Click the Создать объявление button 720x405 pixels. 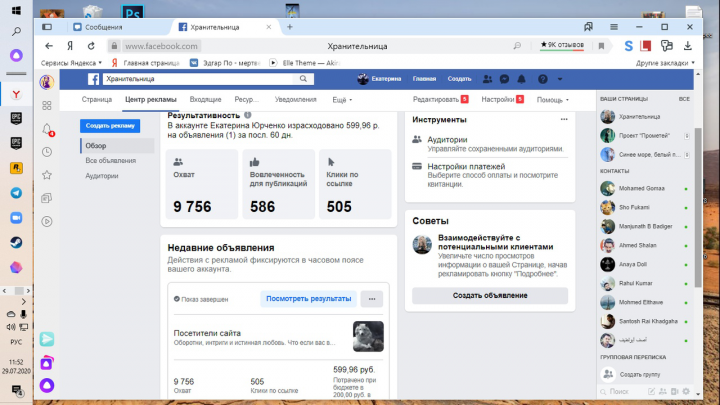(490, 296)
